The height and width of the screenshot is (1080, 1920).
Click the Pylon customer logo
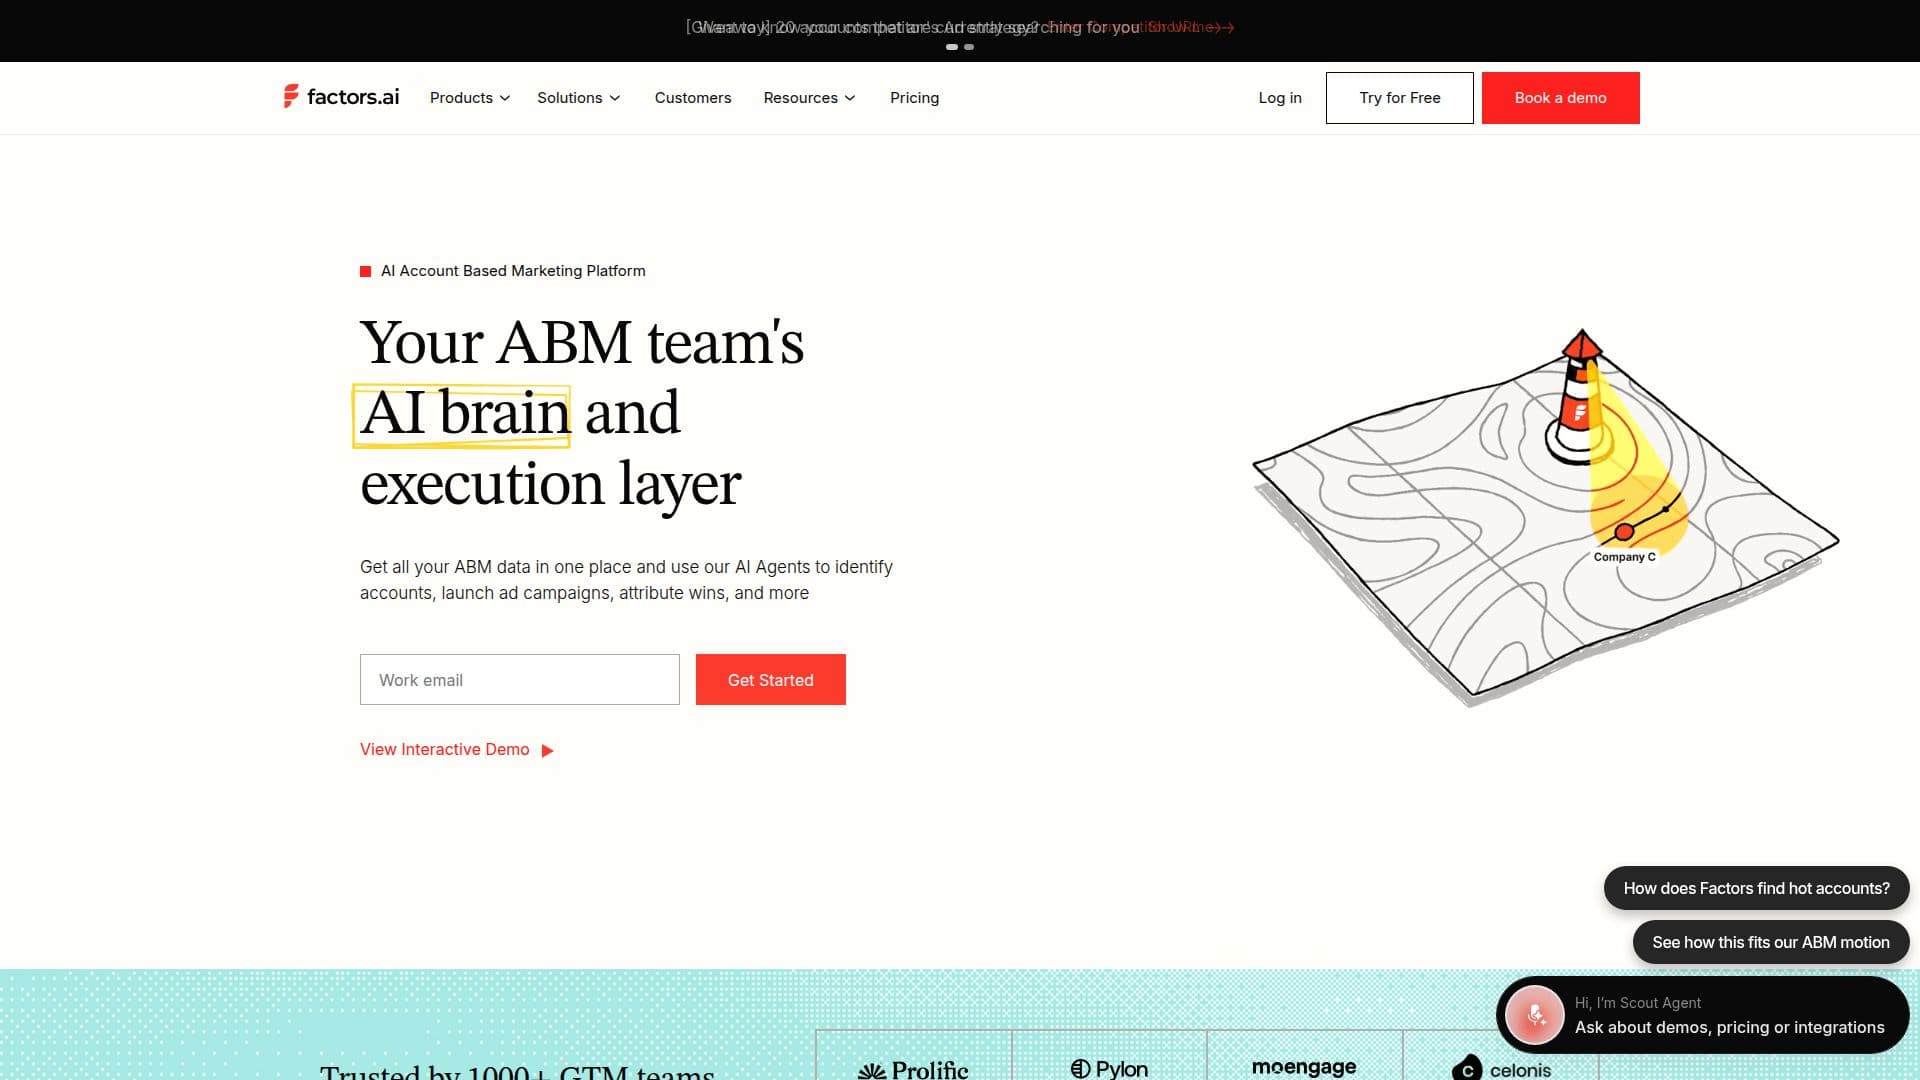click(x=1109, y=1069)
